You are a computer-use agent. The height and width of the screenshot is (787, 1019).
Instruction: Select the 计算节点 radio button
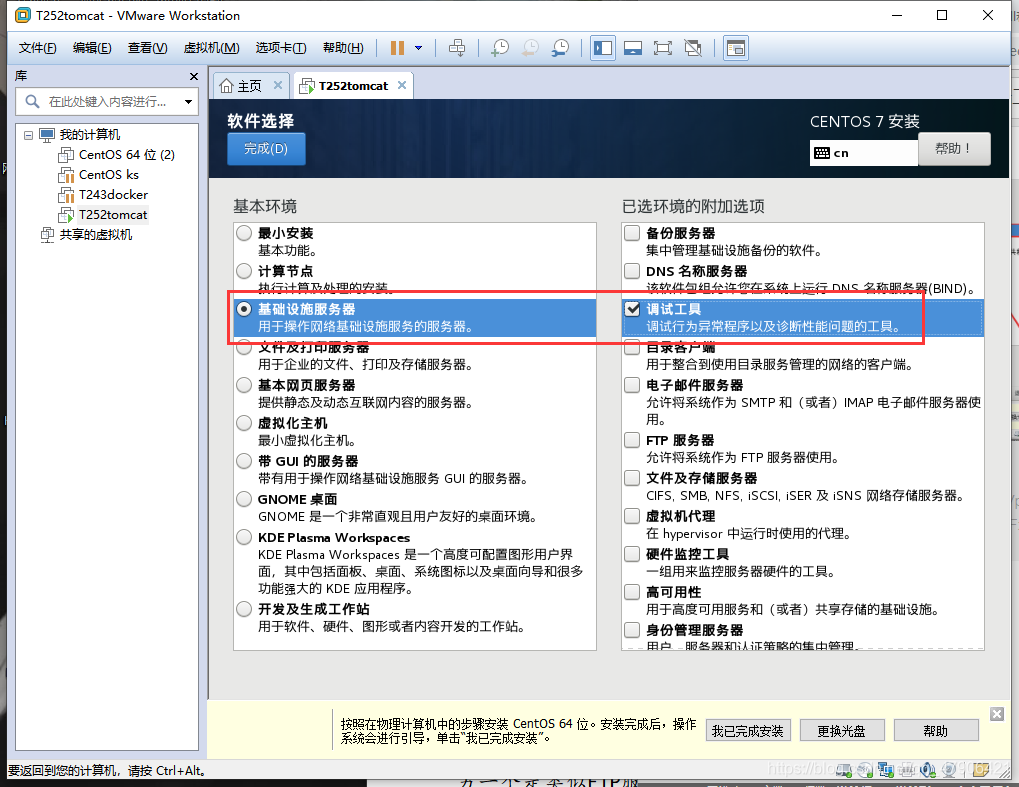pos(244,271)
